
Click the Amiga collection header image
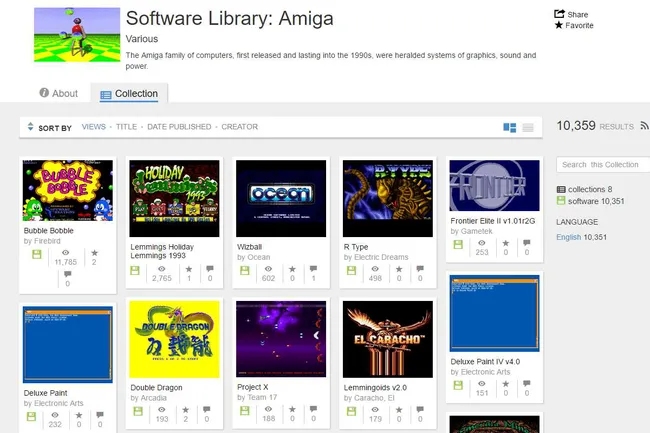pos(77,35)
